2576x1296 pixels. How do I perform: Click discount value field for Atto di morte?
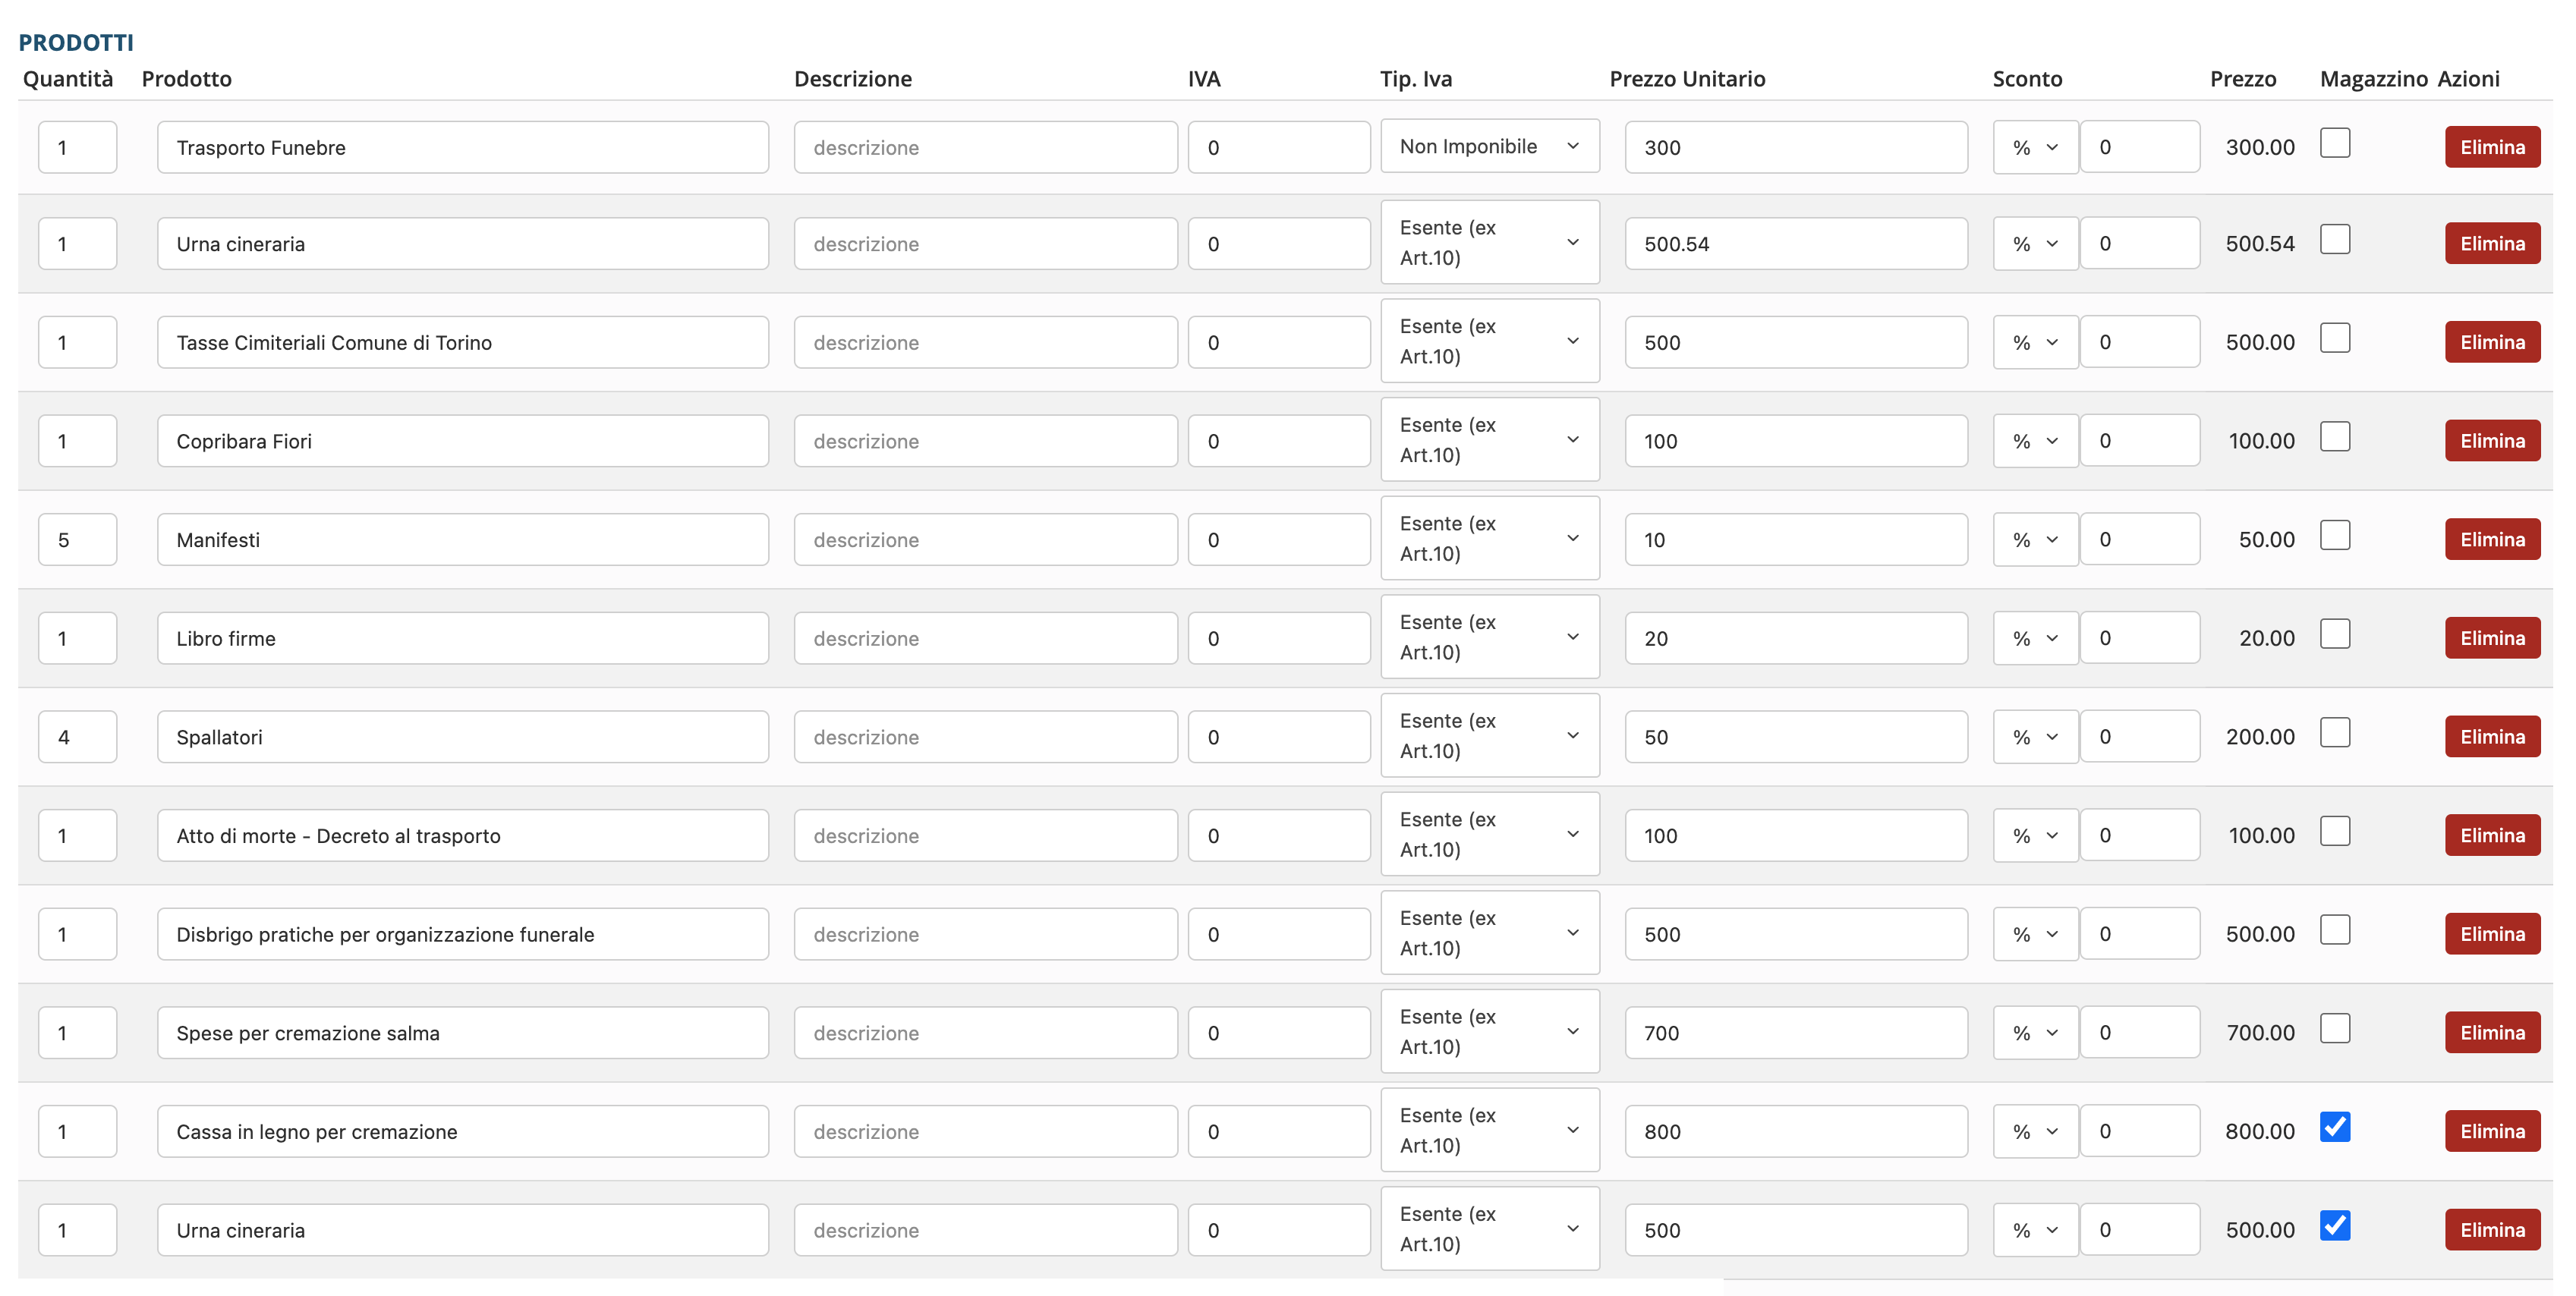click(2139, 835)
